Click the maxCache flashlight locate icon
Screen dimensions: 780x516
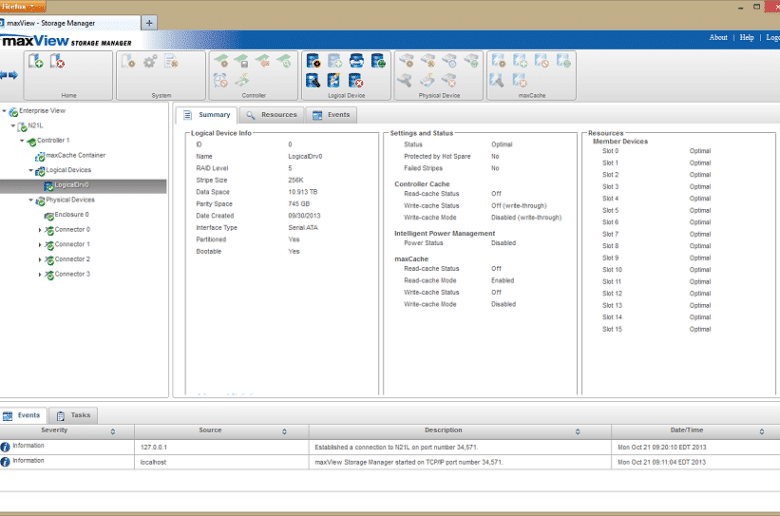(497, 80)
